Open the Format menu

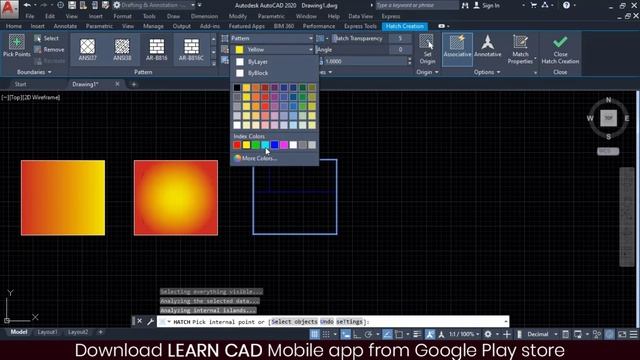pyautogui.click(x=122, y=16)
